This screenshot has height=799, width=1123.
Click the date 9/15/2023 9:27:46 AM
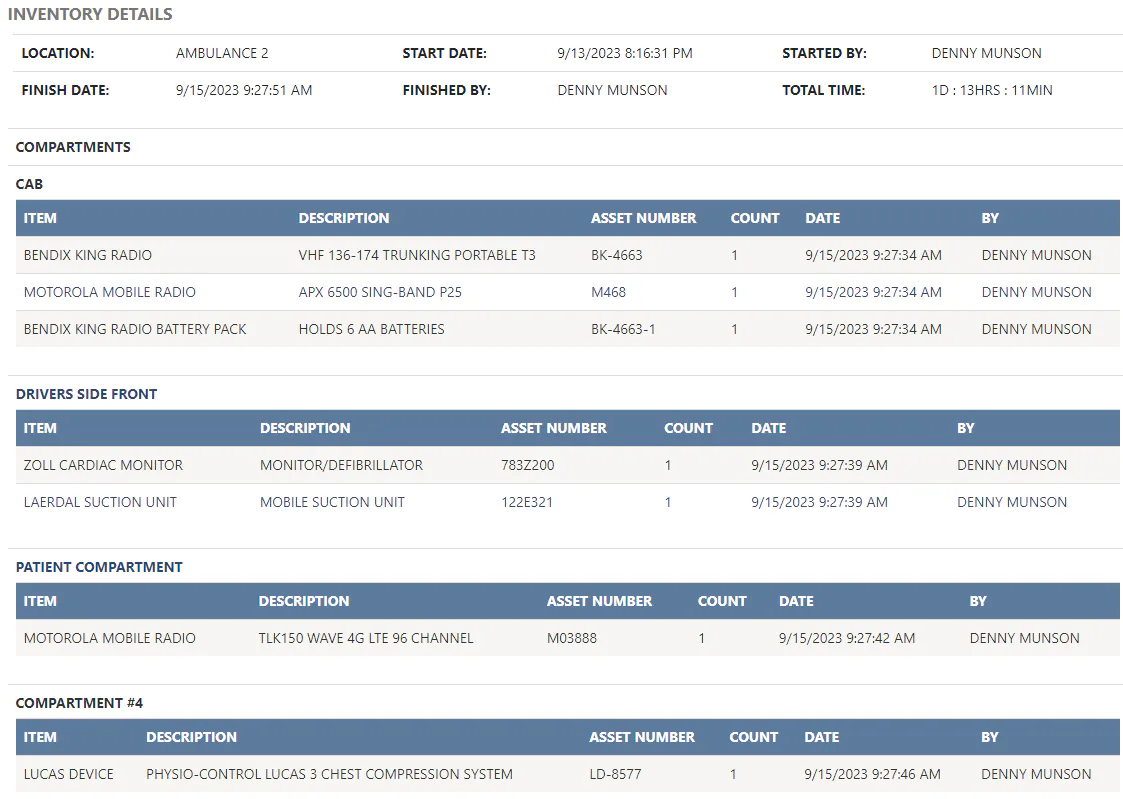(x=872, y=775)
